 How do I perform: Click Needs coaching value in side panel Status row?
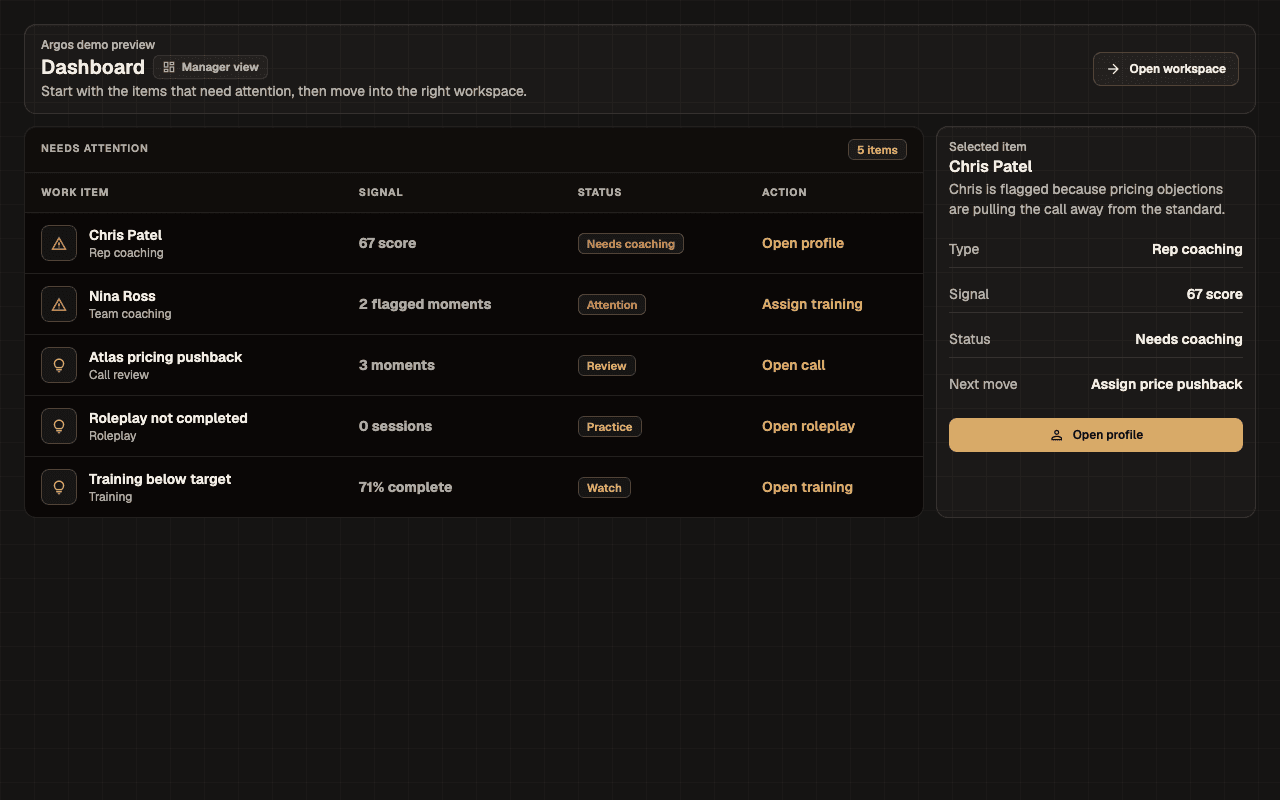[1189, 339]
